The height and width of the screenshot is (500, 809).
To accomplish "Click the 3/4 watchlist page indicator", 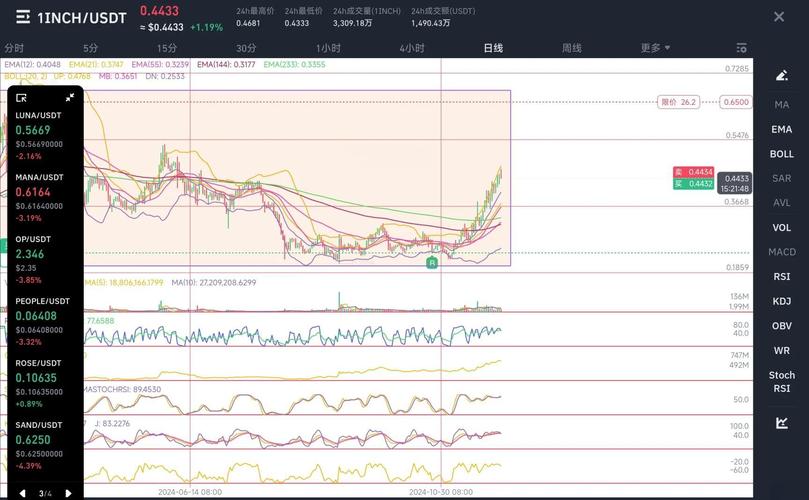I will [x=45, y=494].
